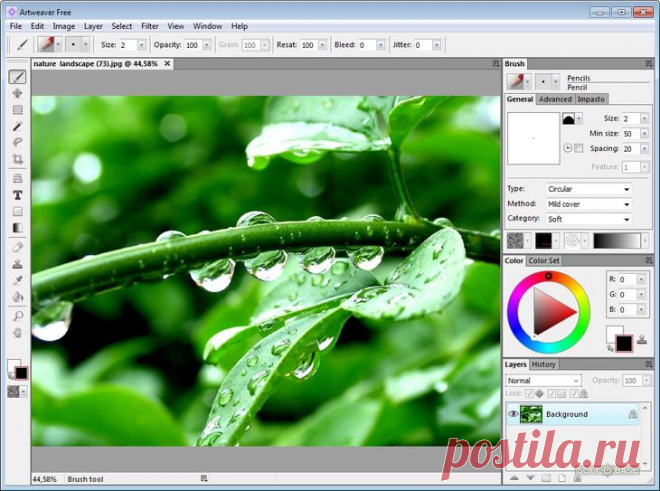The width and height of the screenshot is (660, 491).
Task: Open the brush tip picker in Brush panel
Action: pos(547,81)
